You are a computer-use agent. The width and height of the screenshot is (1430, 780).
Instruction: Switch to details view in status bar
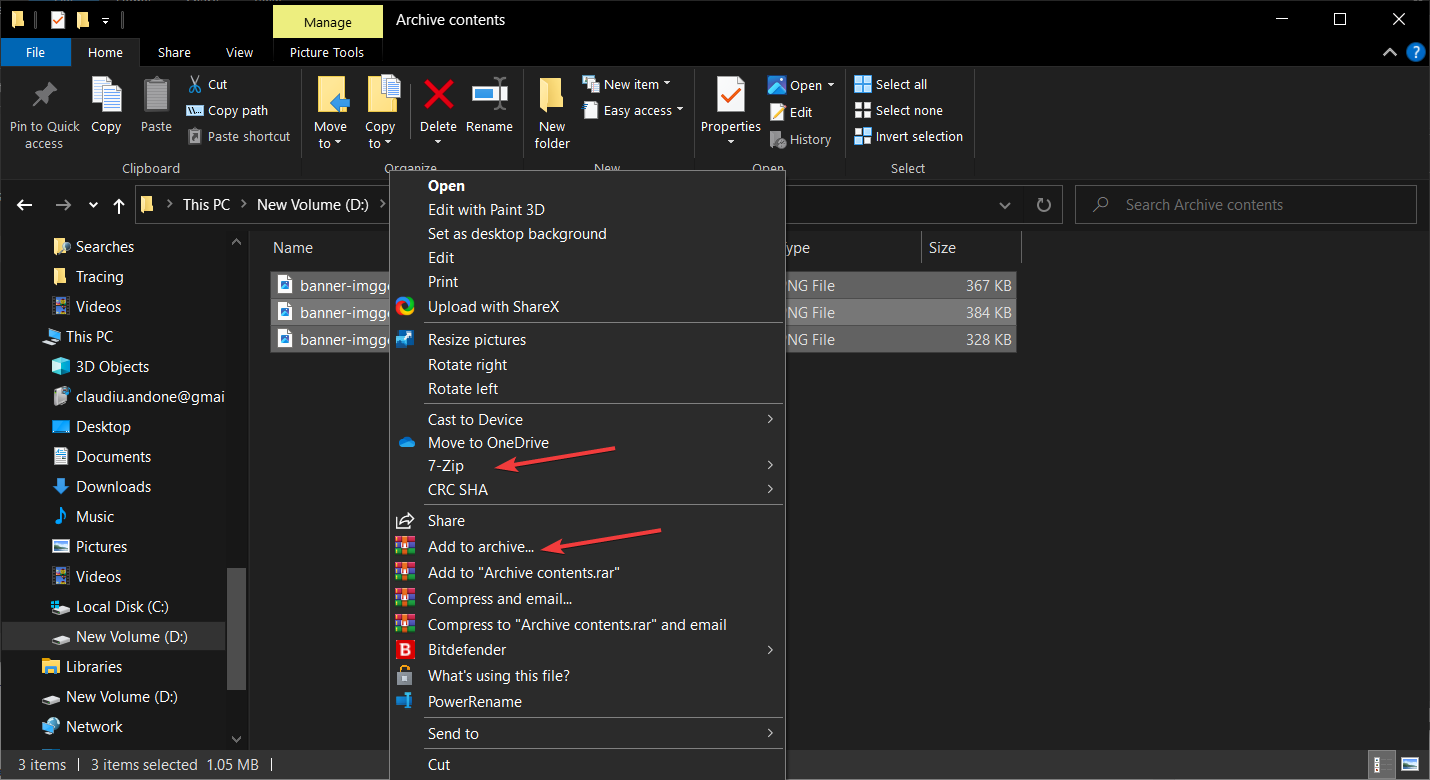tap(1382, 764)
